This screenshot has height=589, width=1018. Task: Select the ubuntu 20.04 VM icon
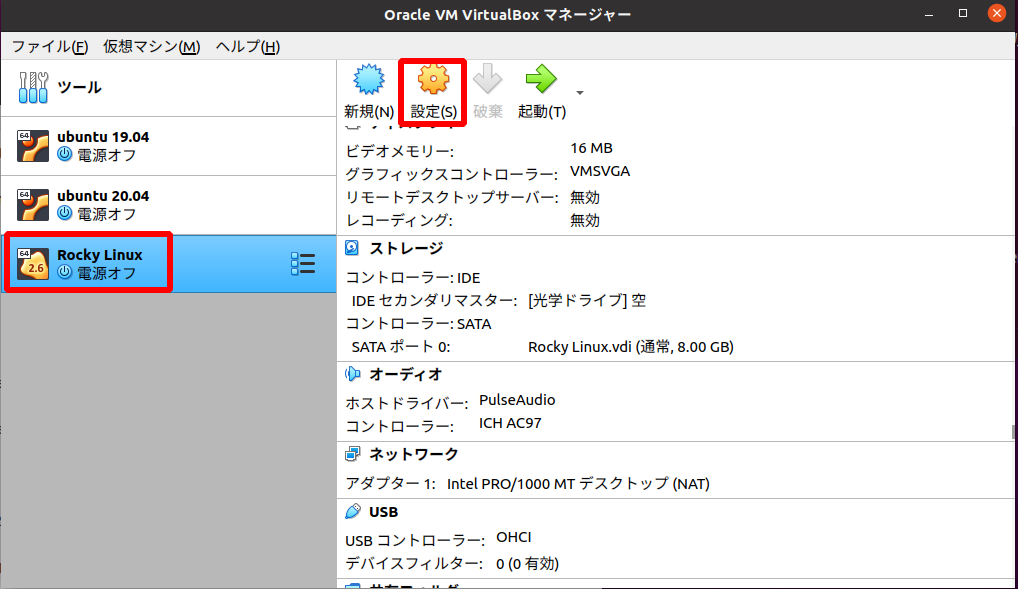32,205
